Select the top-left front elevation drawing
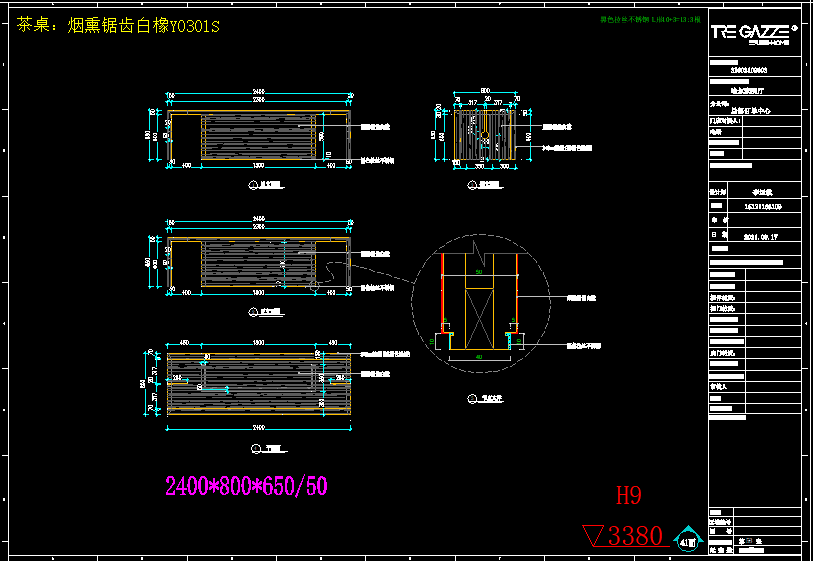The height and width of the screenshot is (561, 813). coord(259,137)
